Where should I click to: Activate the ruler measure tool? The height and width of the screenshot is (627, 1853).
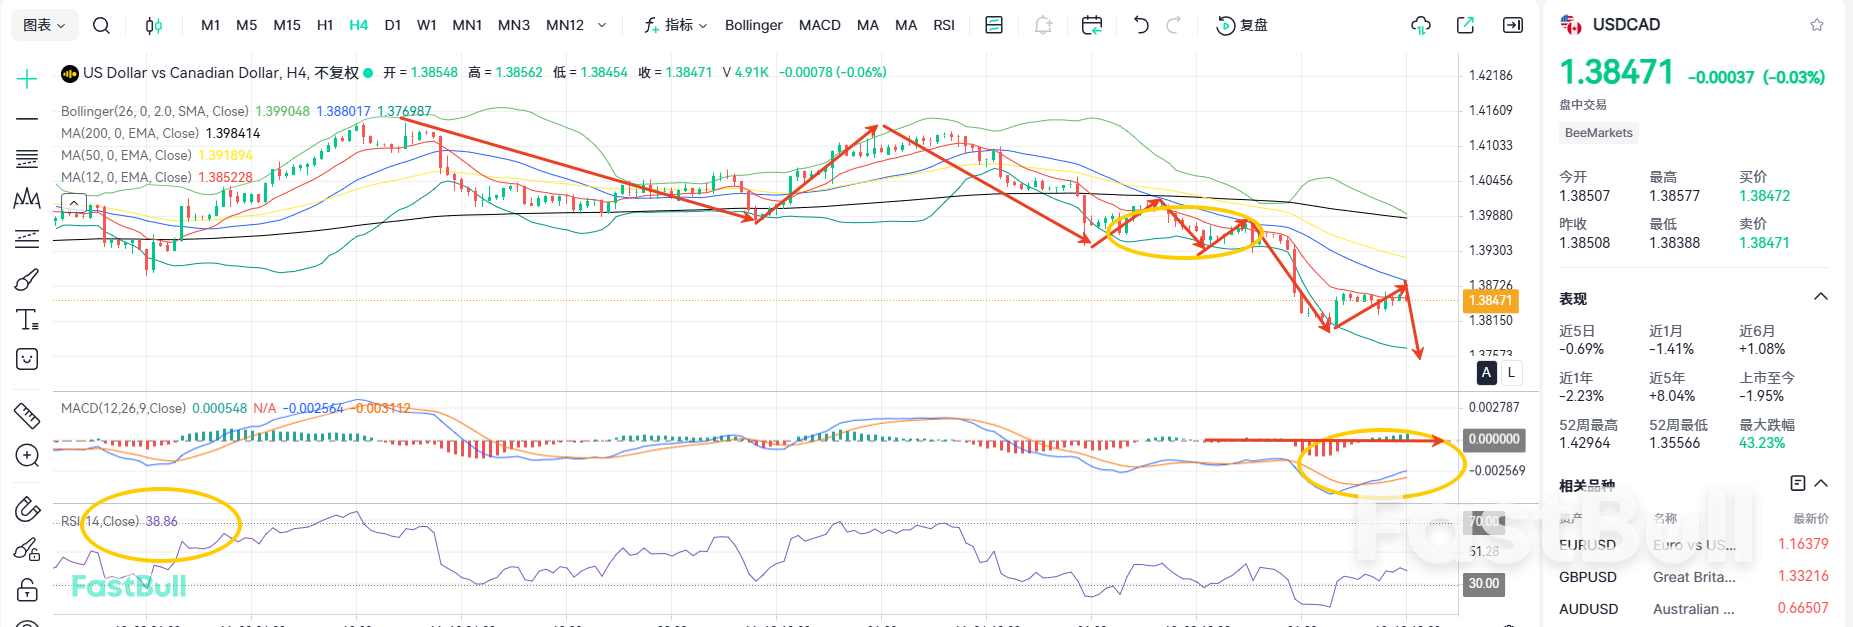[x=27, y=415]
